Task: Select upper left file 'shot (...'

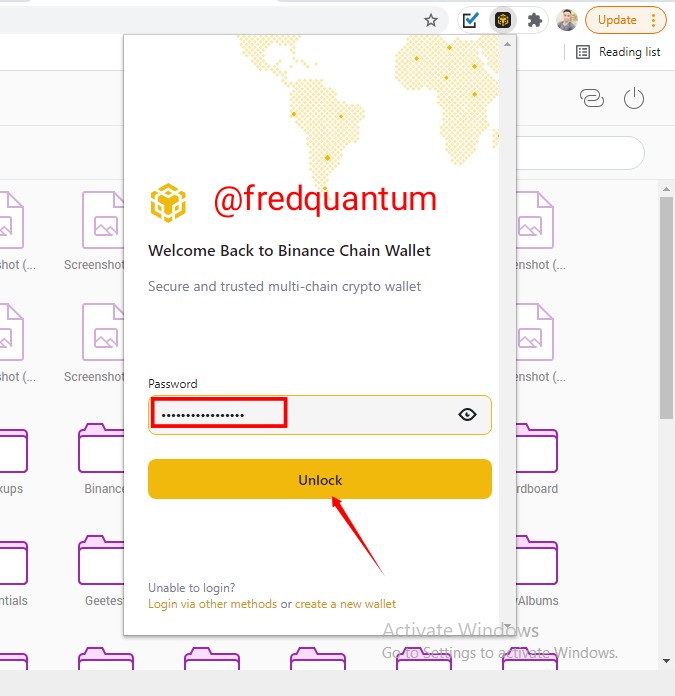Action: click(12, 220)
